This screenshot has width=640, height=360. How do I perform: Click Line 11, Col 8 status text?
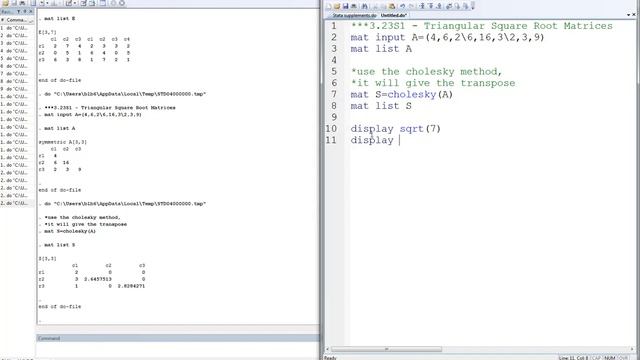573,358
